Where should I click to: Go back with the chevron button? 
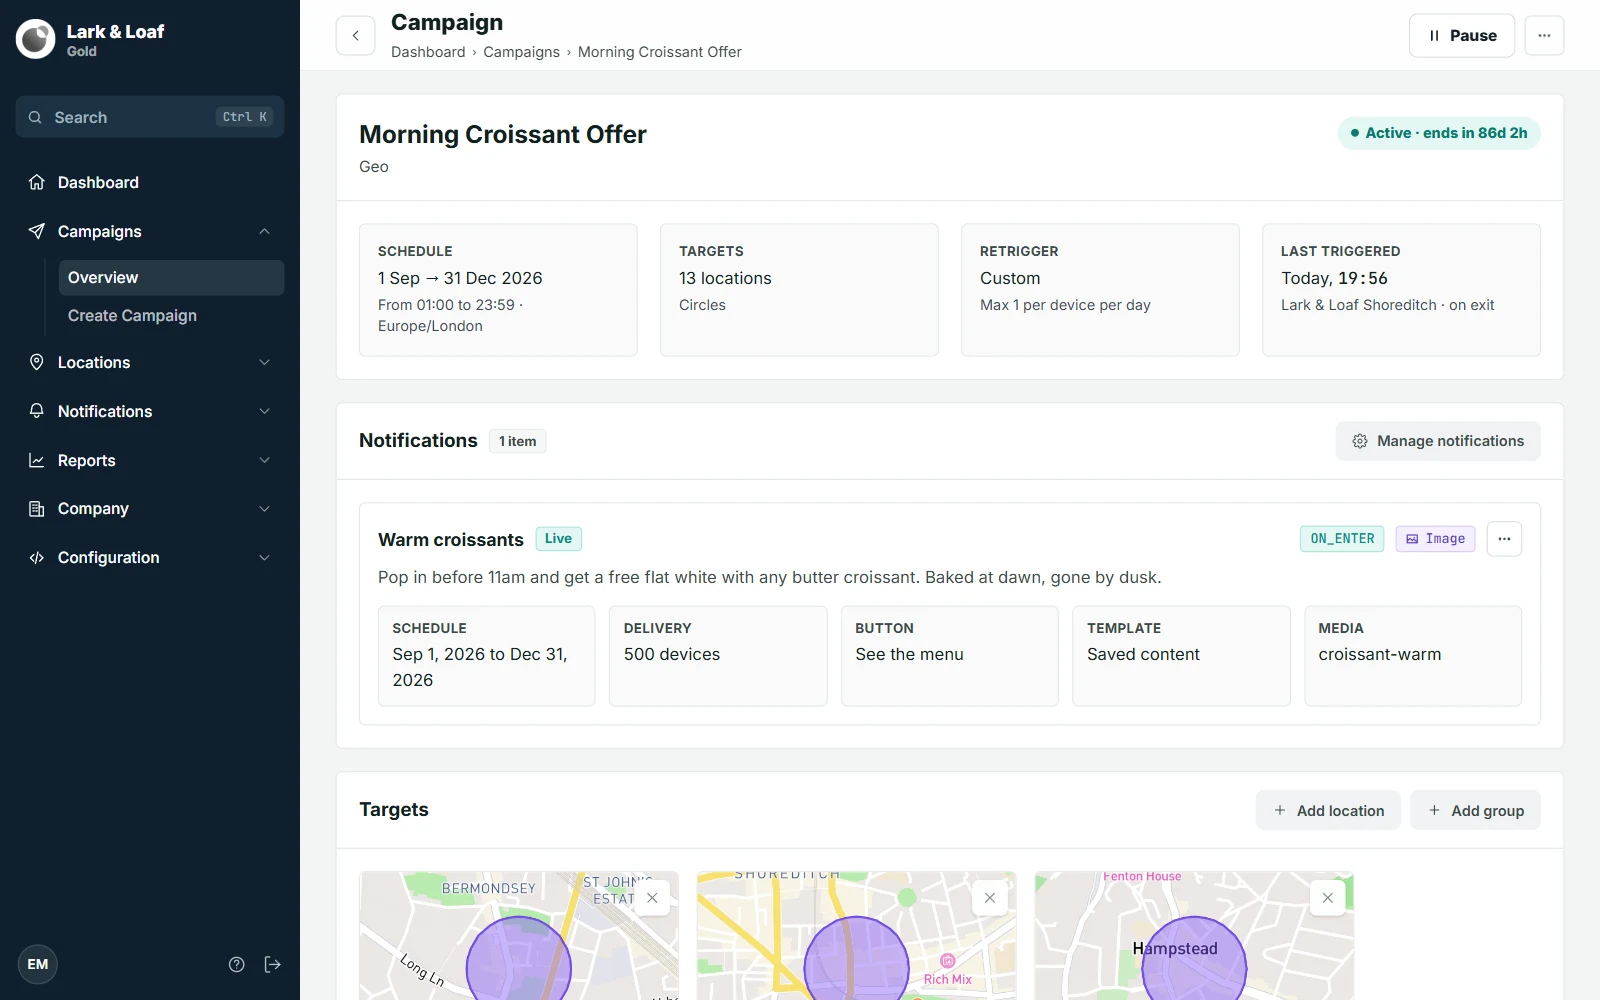(356, 36)
